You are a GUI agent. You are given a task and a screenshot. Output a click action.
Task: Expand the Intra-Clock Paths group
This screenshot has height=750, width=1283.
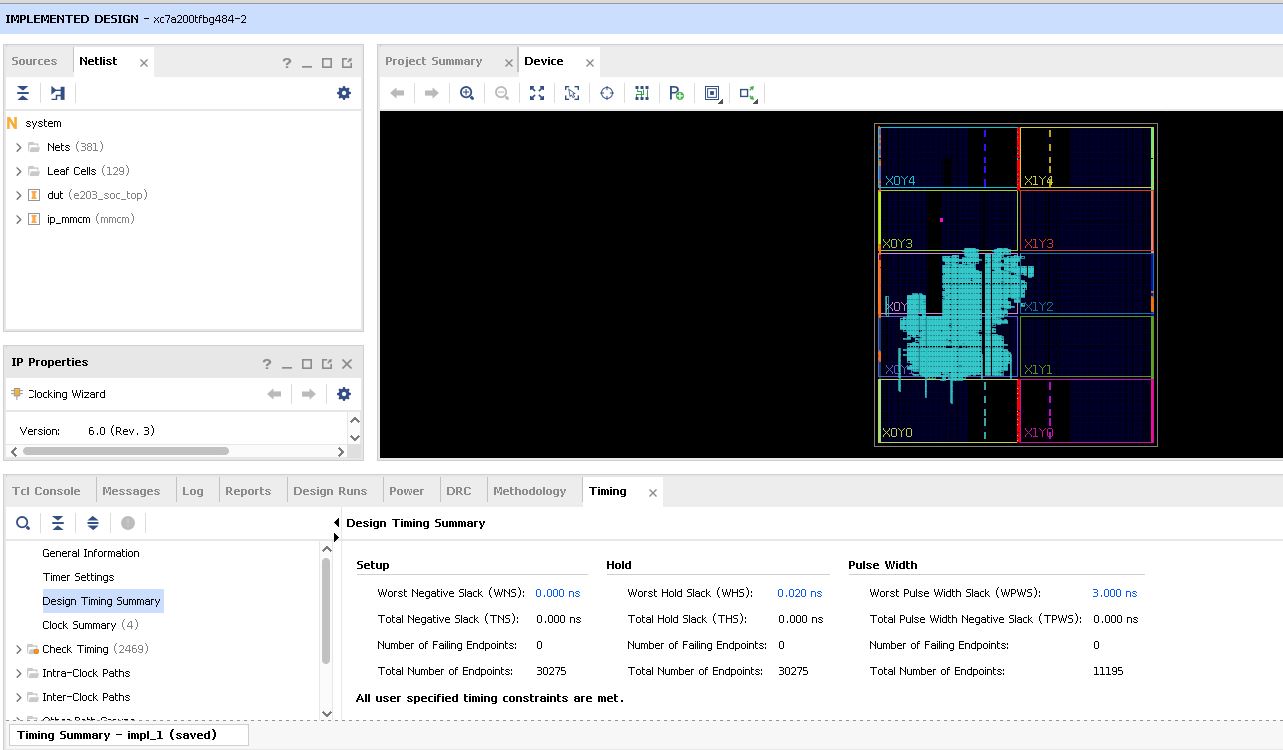[18, 673]
